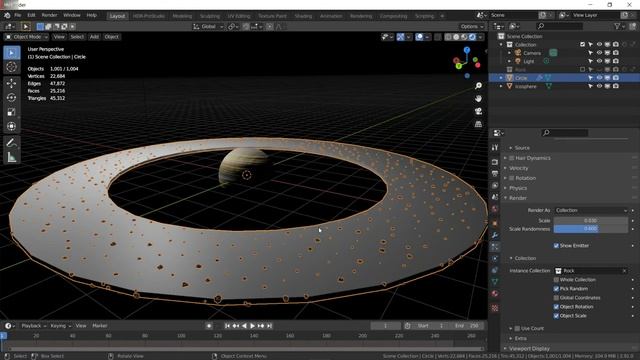
Task: Open the Output properties tab icon
Action: (495, 173)
